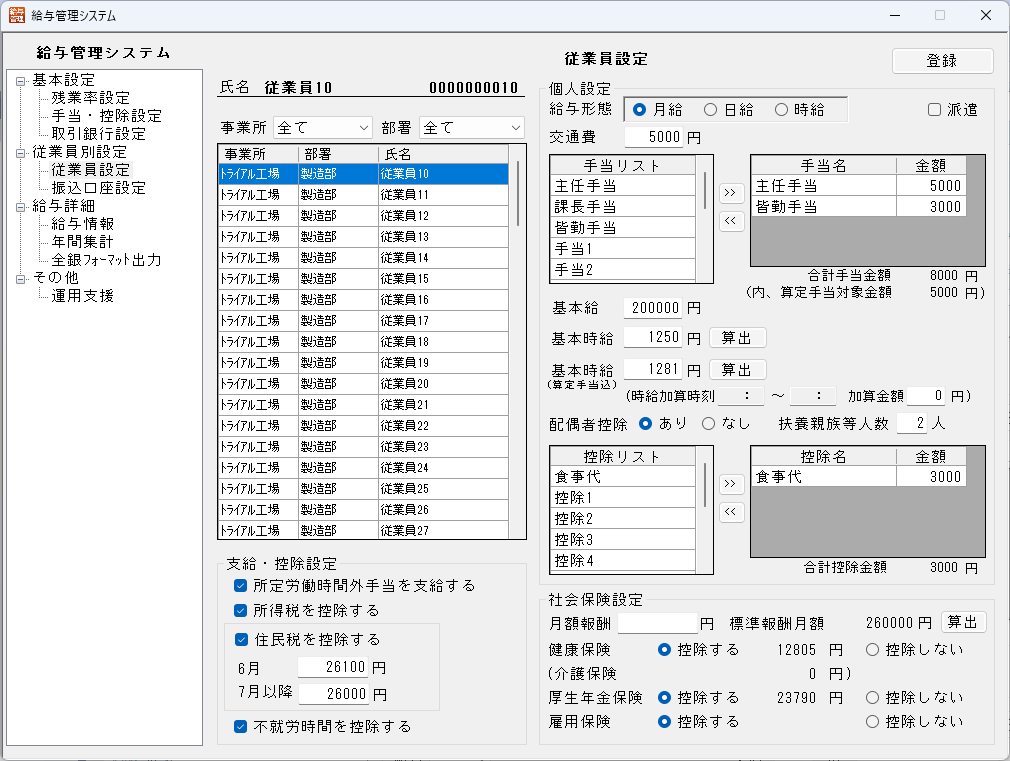Screen dimensions: 1010x761
Task: Open 取引銀行設定 in the tree
Action: coord(99,134)
